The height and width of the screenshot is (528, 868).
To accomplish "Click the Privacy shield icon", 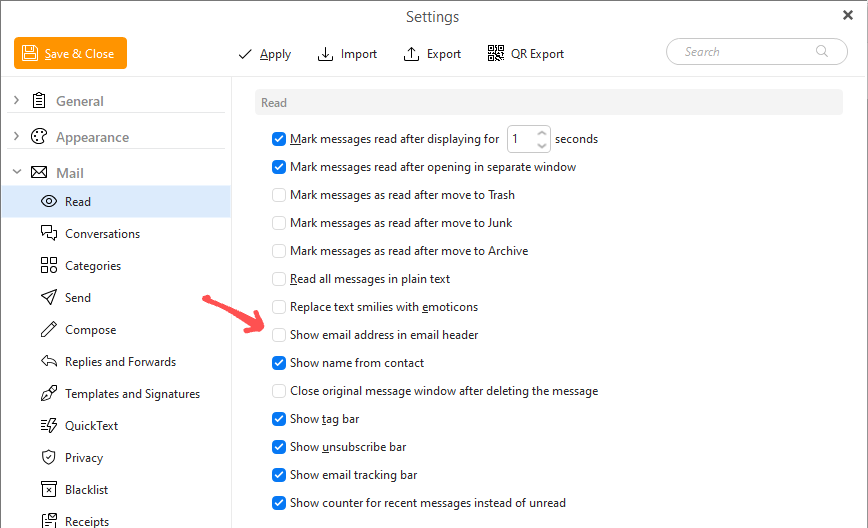I will 49,457.
